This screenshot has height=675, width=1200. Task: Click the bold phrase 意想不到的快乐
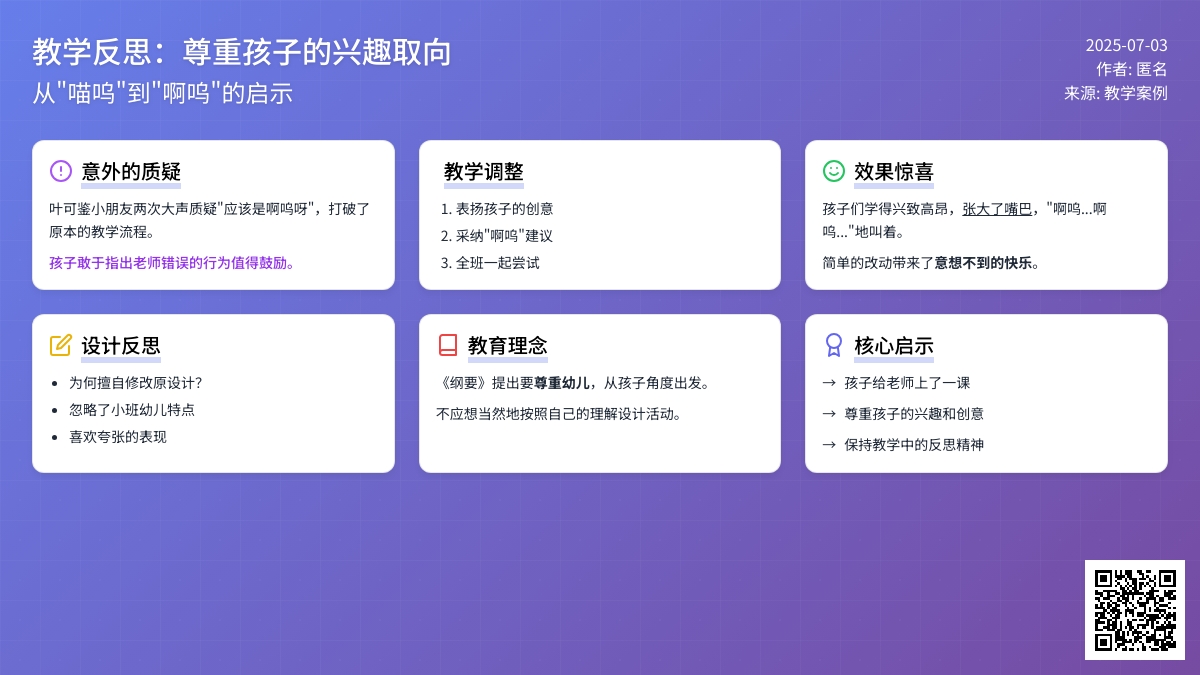[983, 263]
